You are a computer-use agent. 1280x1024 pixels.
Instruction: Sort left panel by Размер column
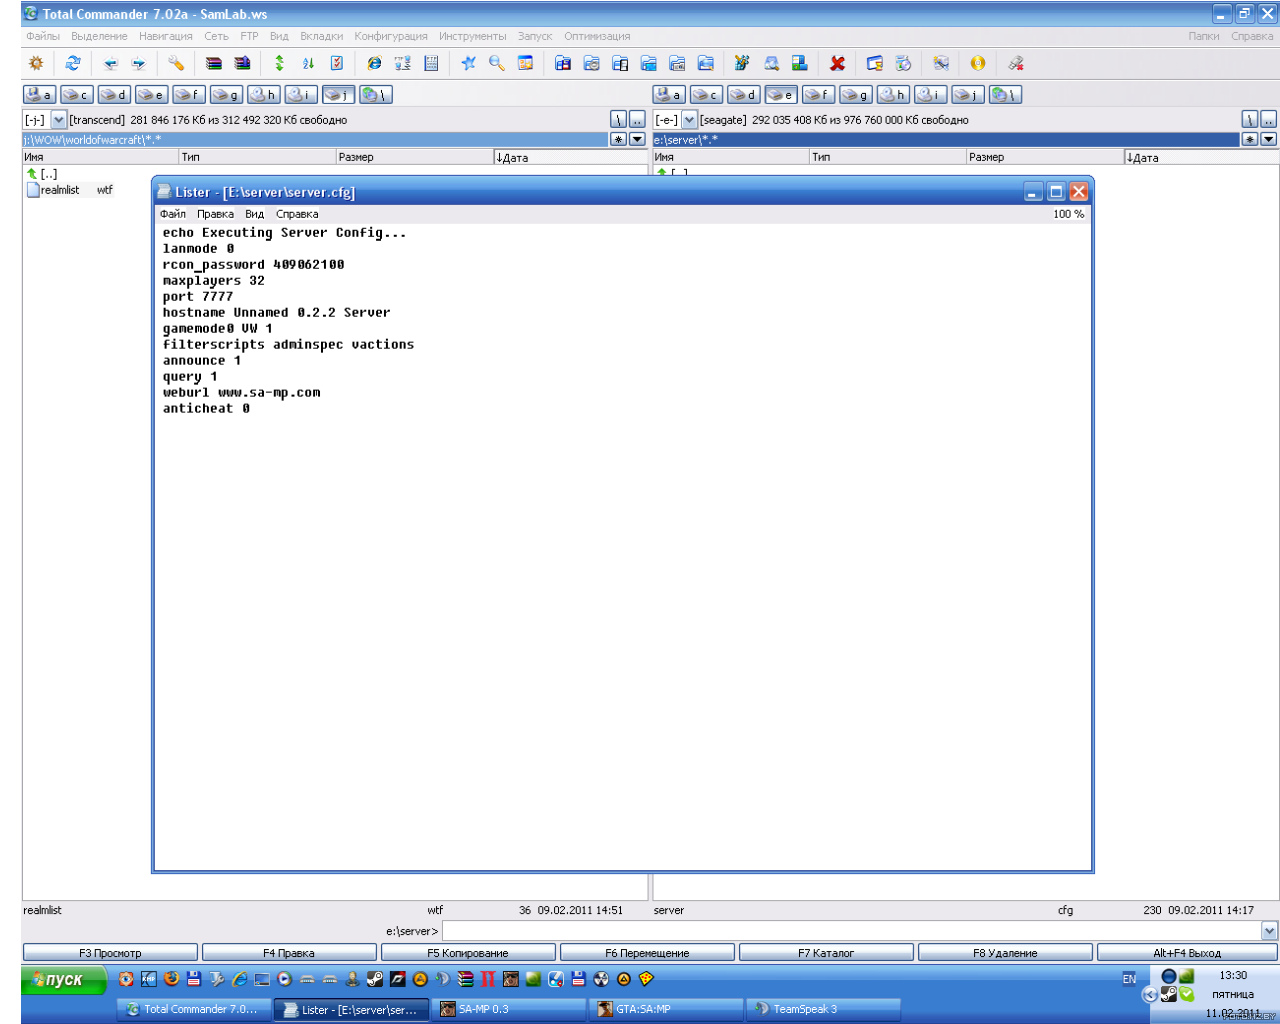click(x=415, y=157)
